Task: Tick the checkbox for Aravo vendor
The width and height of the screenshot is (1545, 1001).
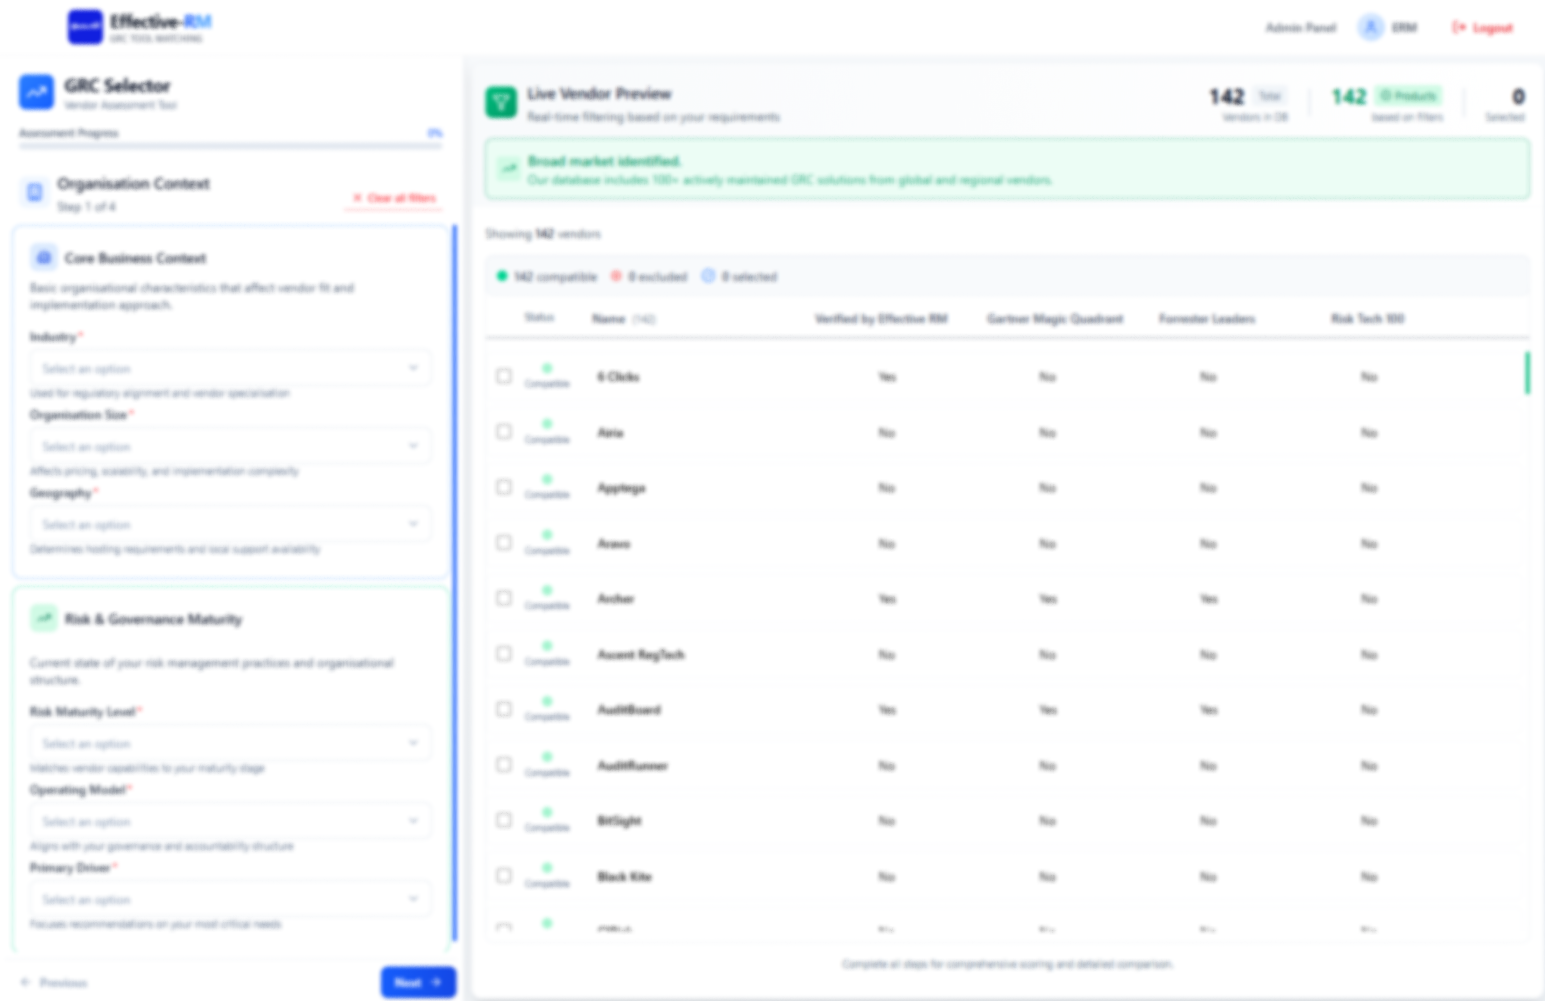Action: coord(504,542)
